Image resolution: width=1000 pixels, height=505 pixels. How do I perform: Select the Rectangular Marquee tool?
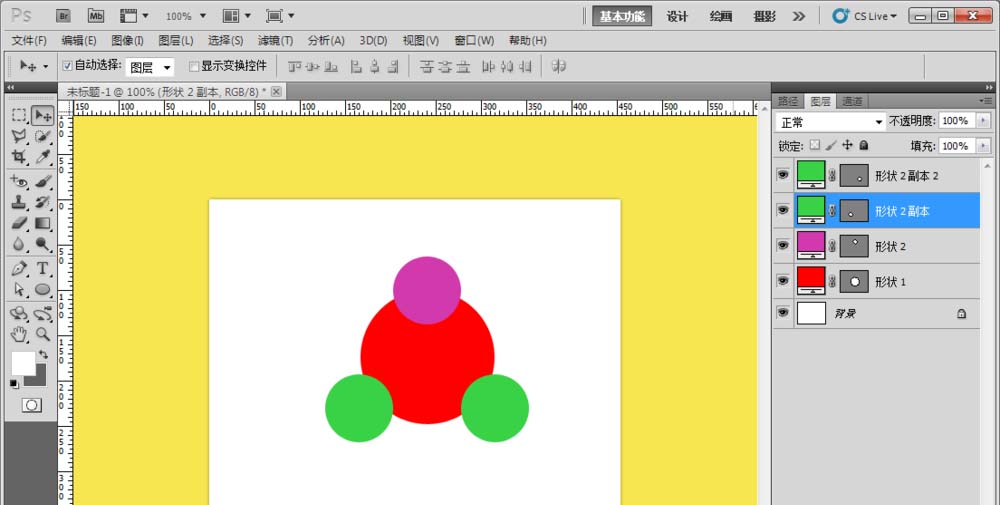19,115
